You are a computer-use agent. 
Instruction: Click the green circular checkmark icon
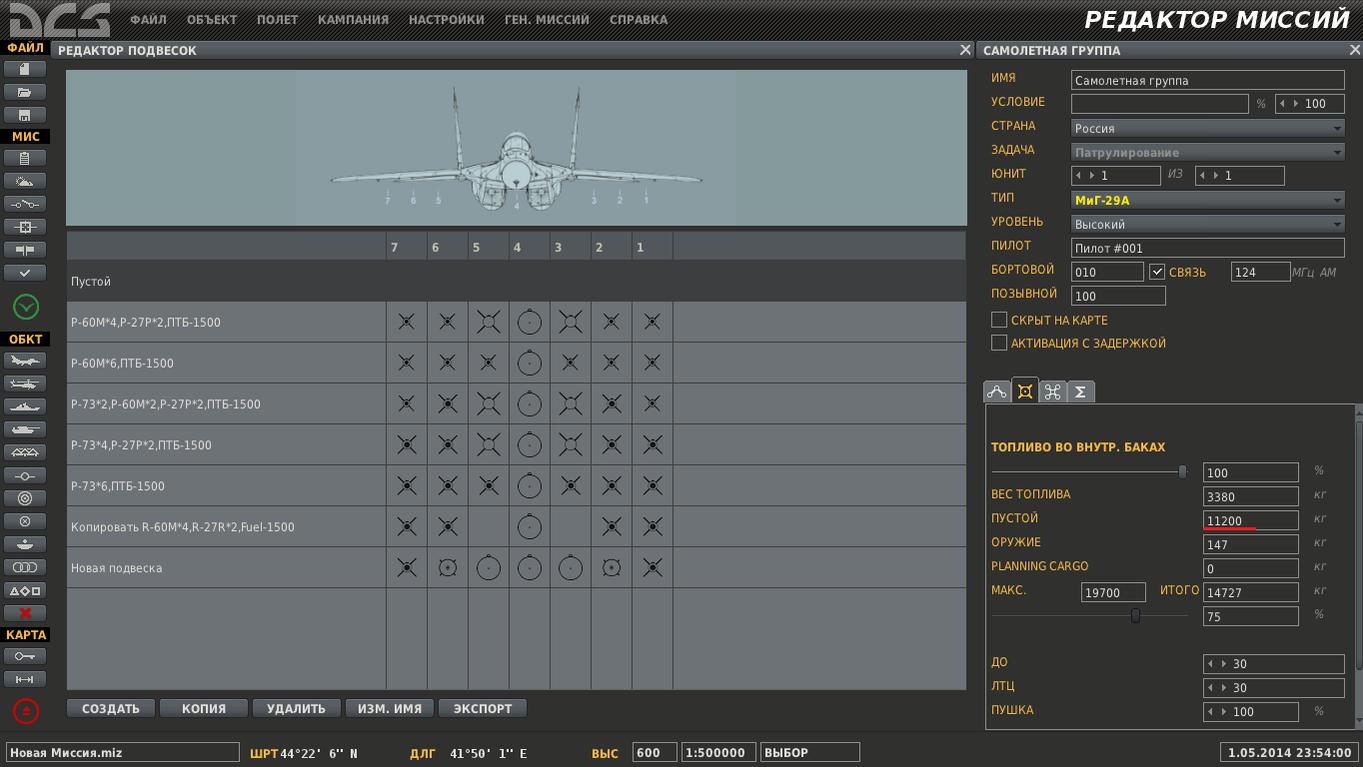pyautogui.click(x=26, y=306)
